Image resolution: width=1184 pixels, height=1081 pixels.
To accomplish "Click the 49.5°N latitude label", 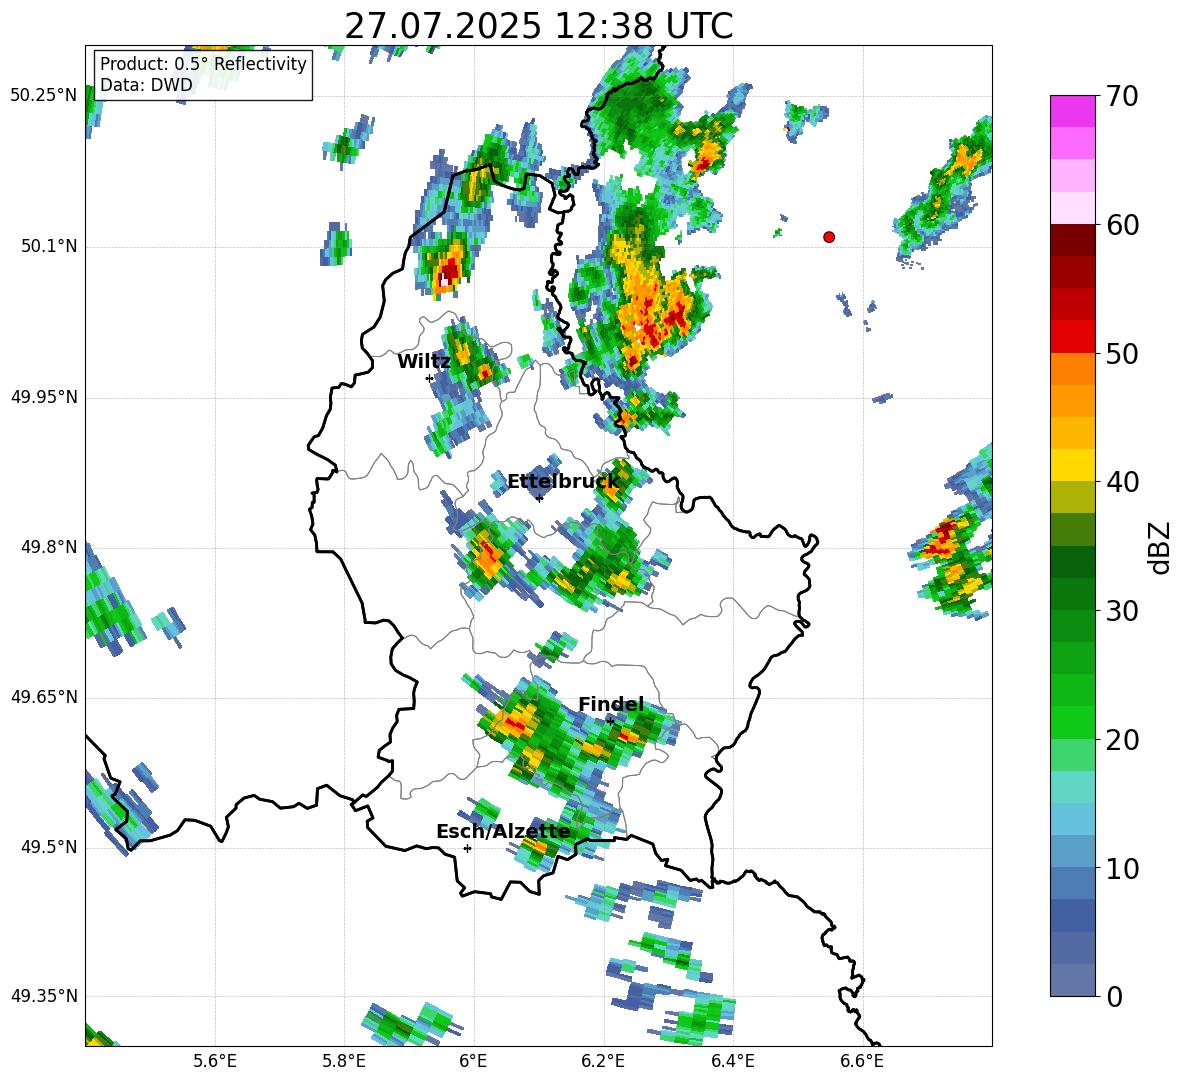I will click(x=48, y=847).
